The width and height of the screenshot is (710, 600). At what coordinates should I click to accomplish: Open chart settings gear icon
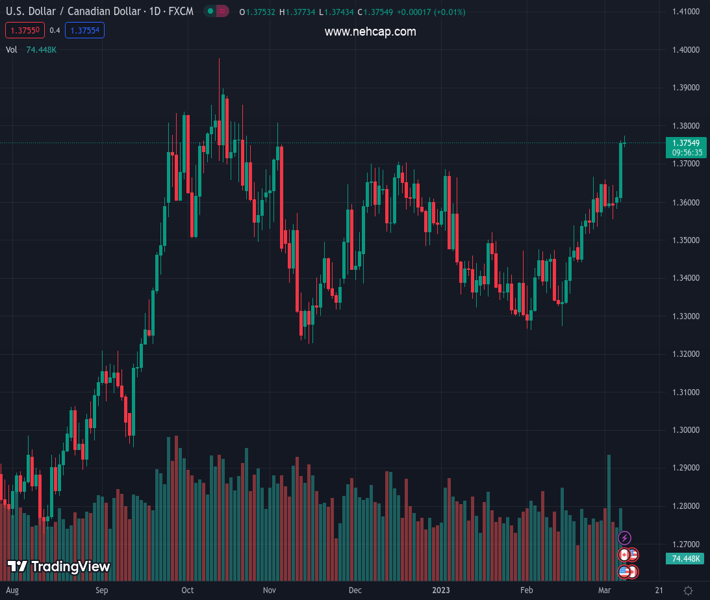pyautogui.click(x=688, y=590)
